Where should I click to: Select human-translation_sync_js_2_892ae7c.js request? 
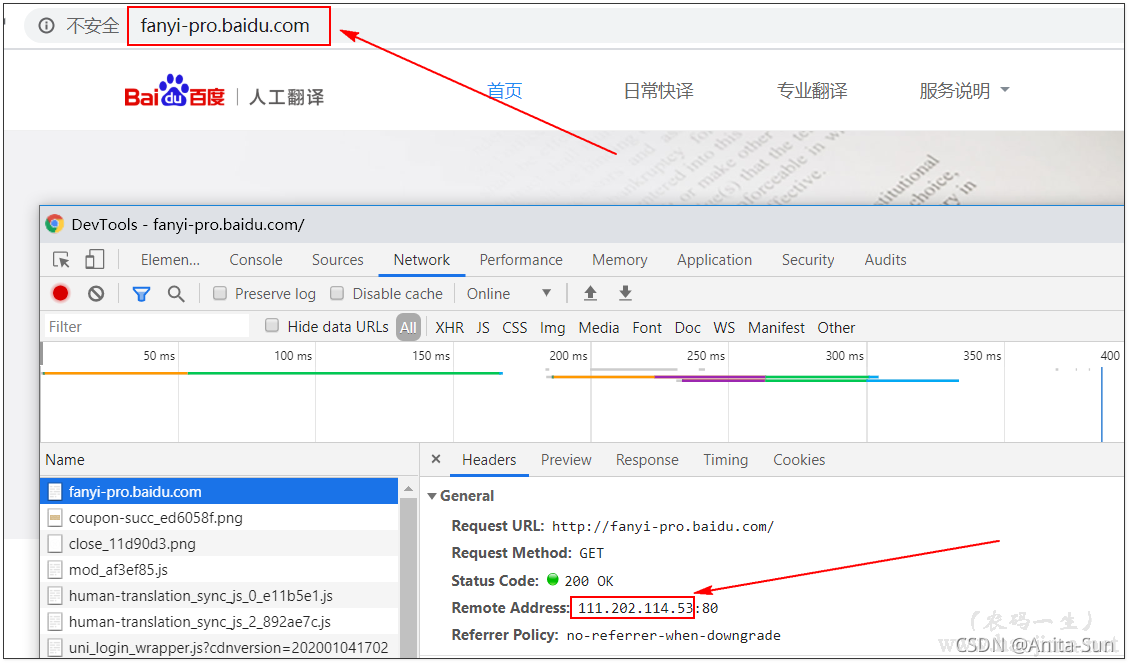219,621
